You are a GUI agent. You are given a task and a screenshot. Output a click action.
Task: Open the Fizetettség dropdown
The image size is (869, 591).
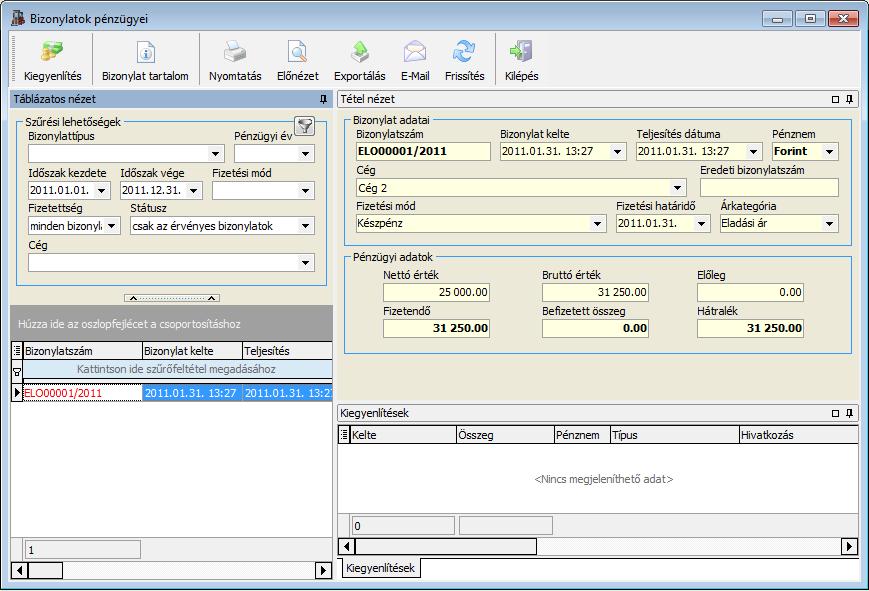coord(111,226)
